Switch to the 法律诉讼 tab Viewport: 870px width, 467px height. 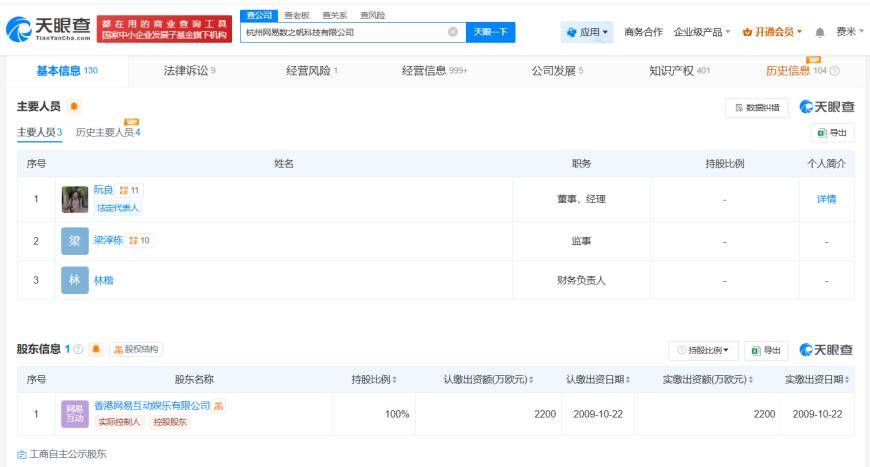coord(189,70)
